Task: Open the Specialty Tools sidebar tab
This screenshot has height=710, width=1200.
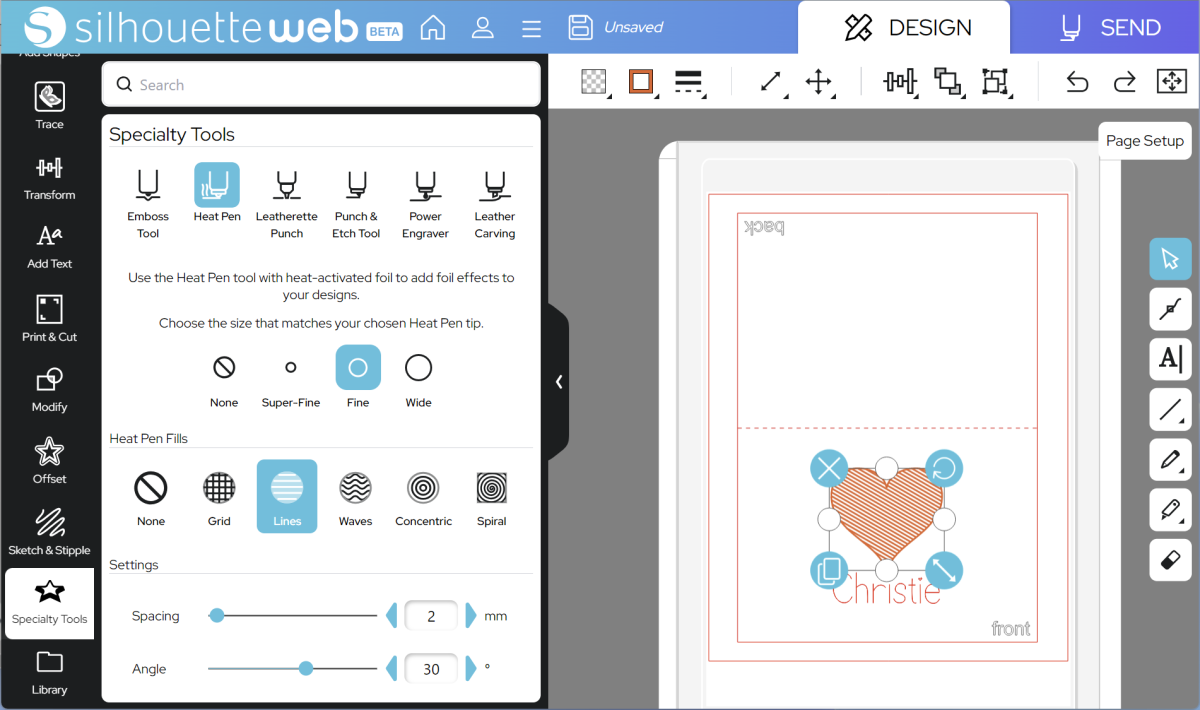Action: click(49, 603)
